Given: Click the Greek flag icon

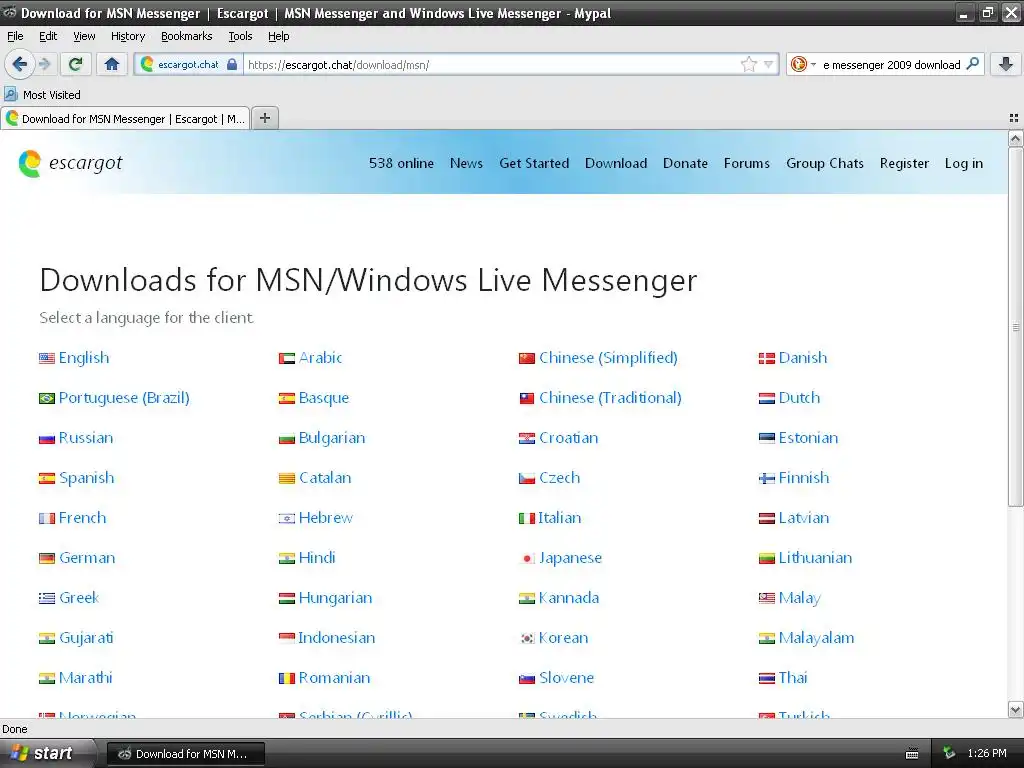Looking at the screenshot, I should pyautogui.click(x=46, y=598).
